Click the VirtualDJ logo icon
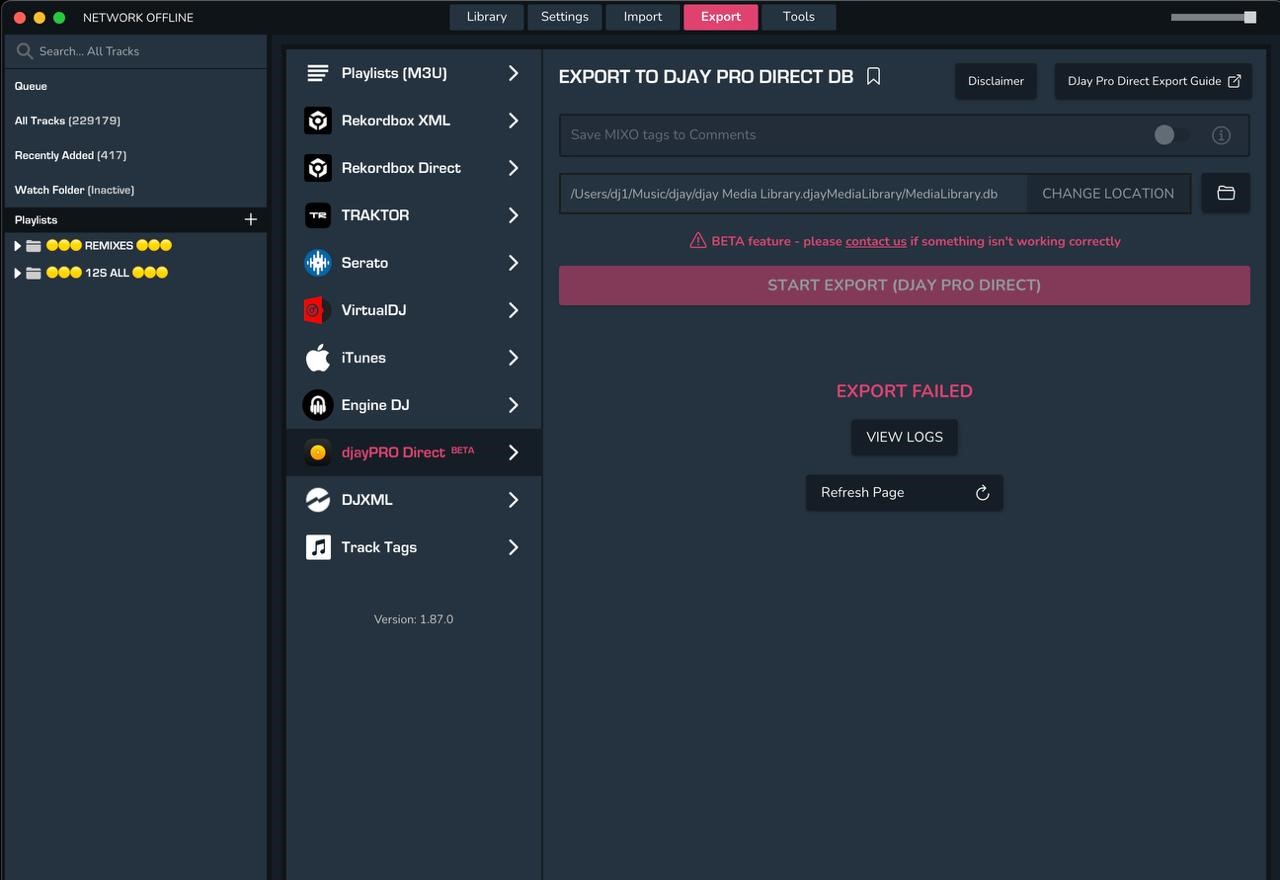This screenshot has width=1280, height=880. coord(318,311)
